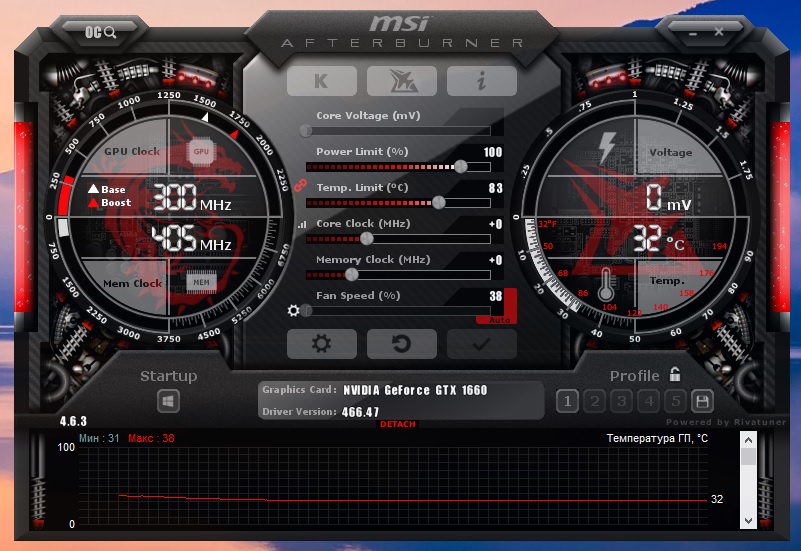This screenshot has height=551, width=801.
Task: Minimize the Afterburner window
Action: (693, 34)
